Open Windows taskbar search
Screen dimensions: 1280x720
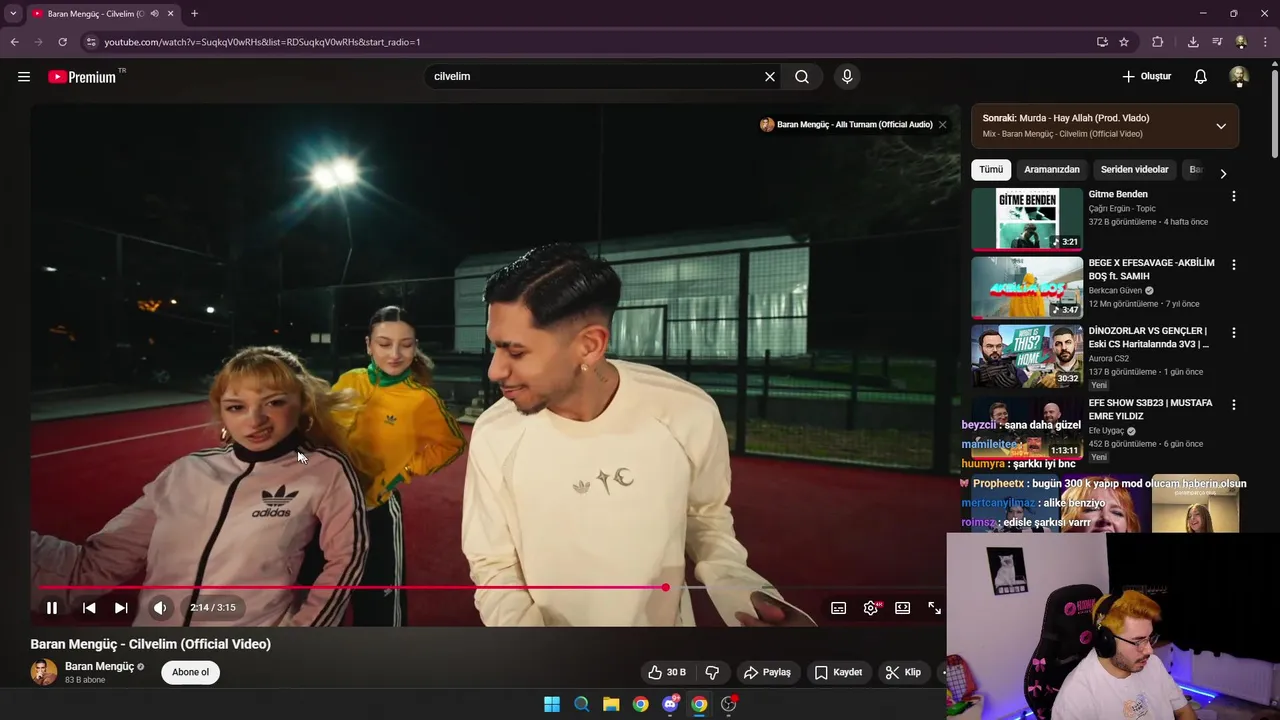click(581, 704)
